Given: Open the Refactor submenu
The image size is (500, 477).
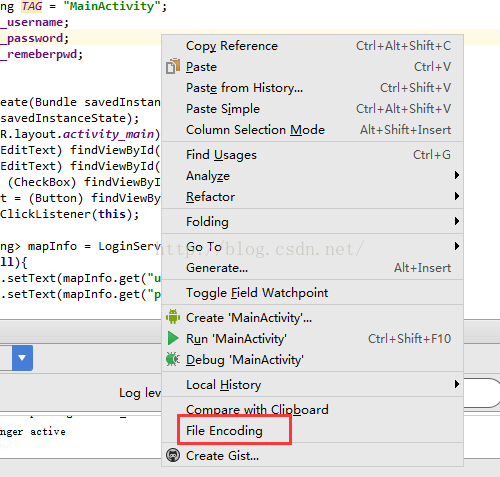Looking at the screenshot, I should tap(313, 197).
